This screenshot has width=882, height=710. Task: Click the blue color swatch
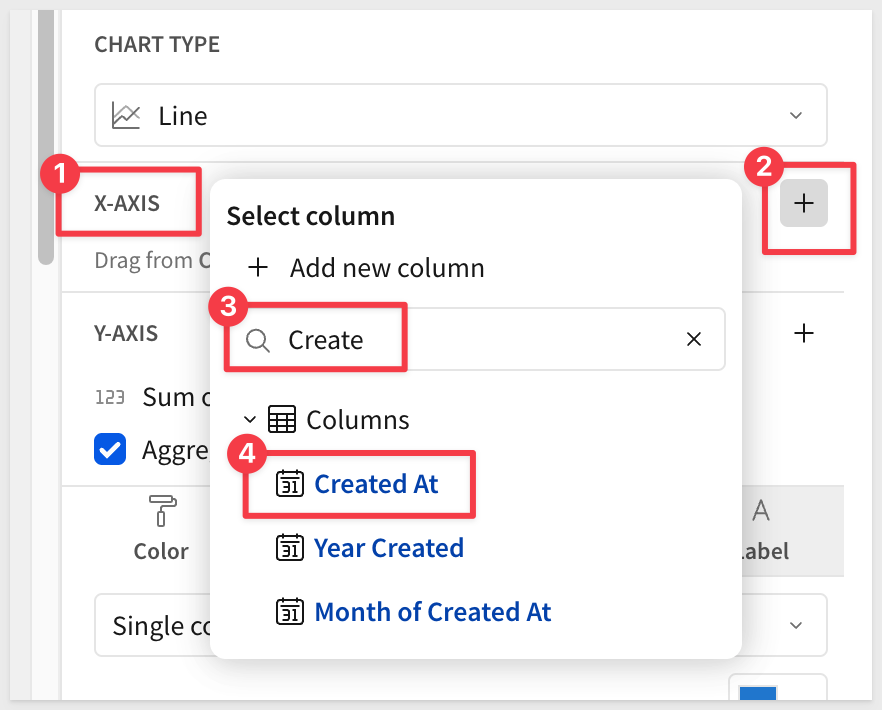click(756, 696)
